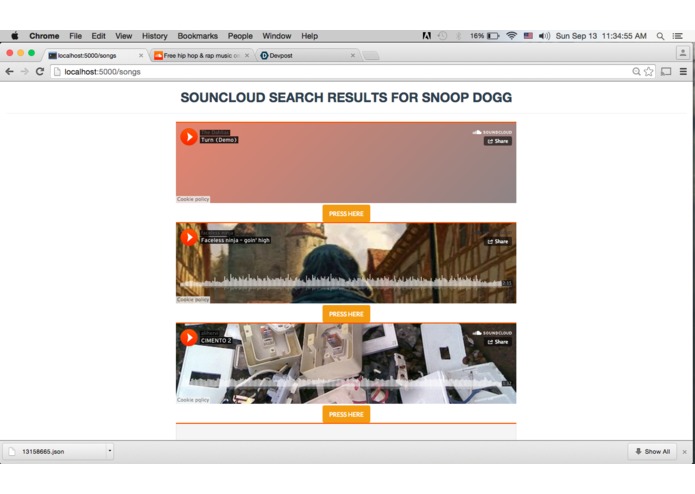Click PRESS HERE below CIMENTO 2 player

(346, 415)
